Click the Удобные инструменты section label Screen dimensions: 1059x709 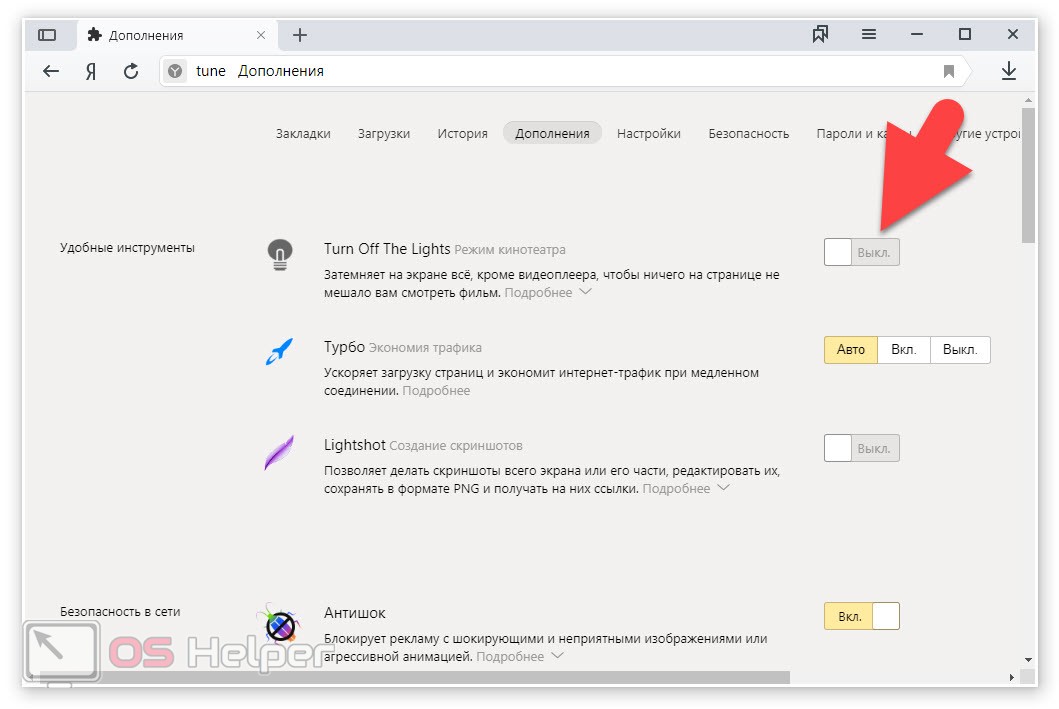(127, 248)
